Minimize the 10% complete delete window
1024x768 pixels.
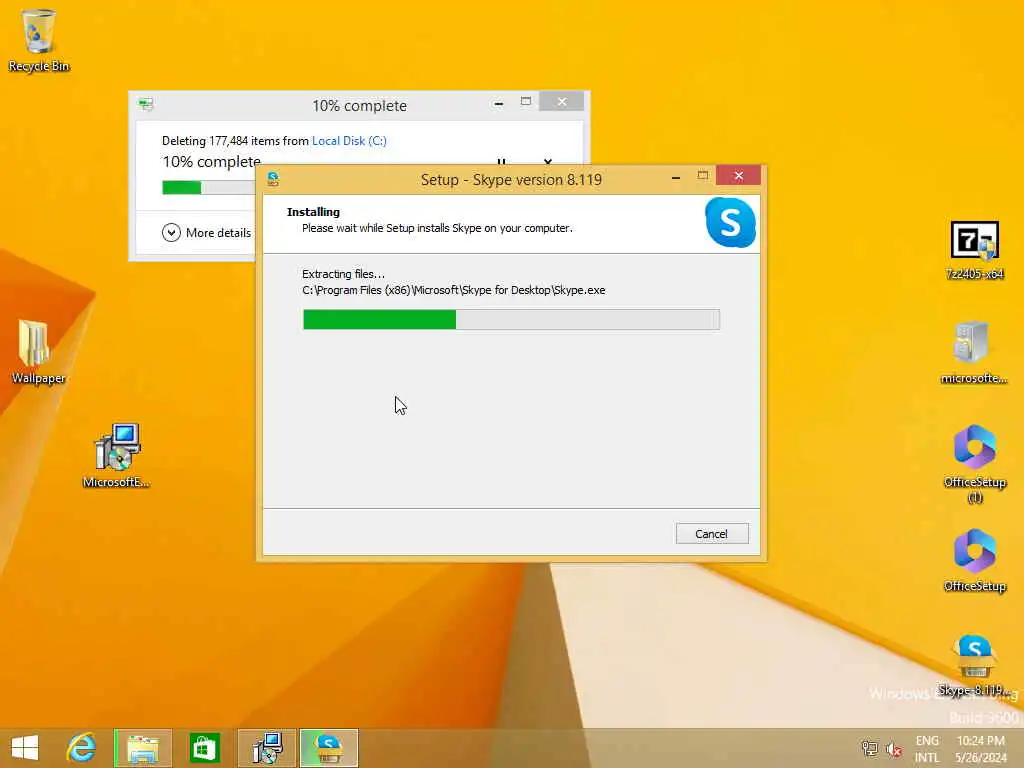tap(499, 103)
